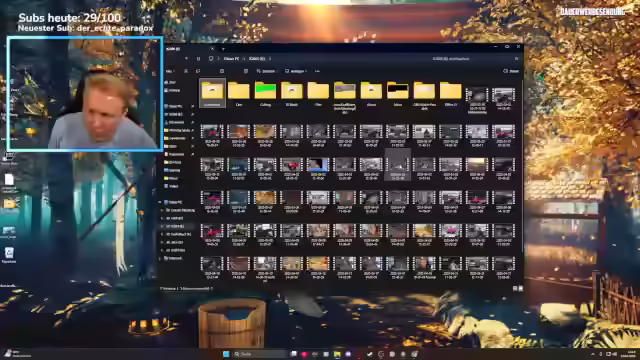Click the File Explorer icon on taskbar
Image resolution: width=640 pixels, height=360 pixels.
337,354
